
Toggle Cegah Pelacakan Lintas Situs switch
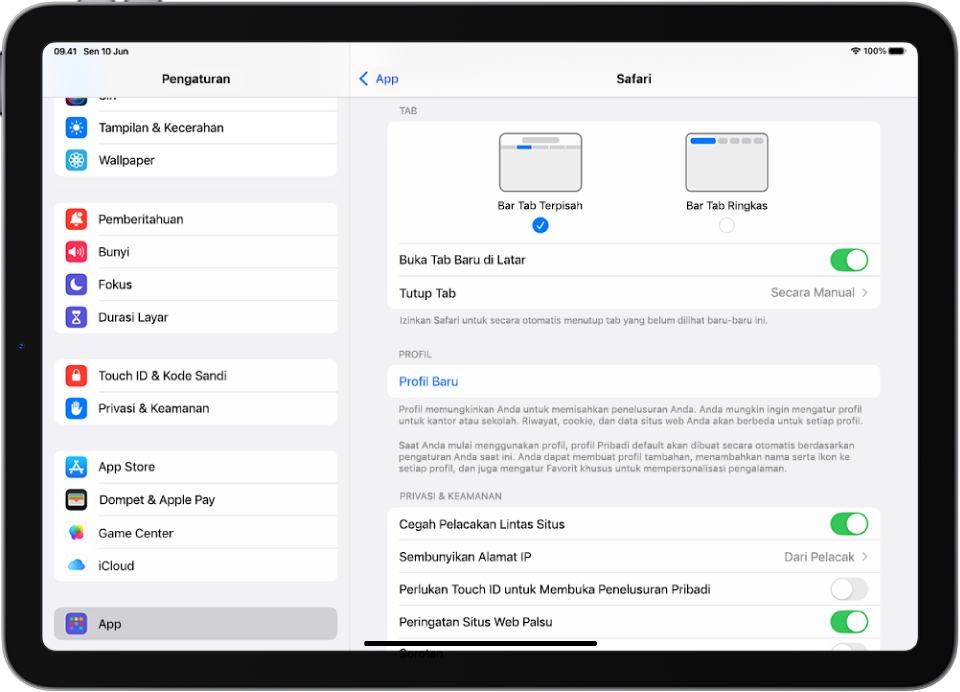tap(849, 524)
